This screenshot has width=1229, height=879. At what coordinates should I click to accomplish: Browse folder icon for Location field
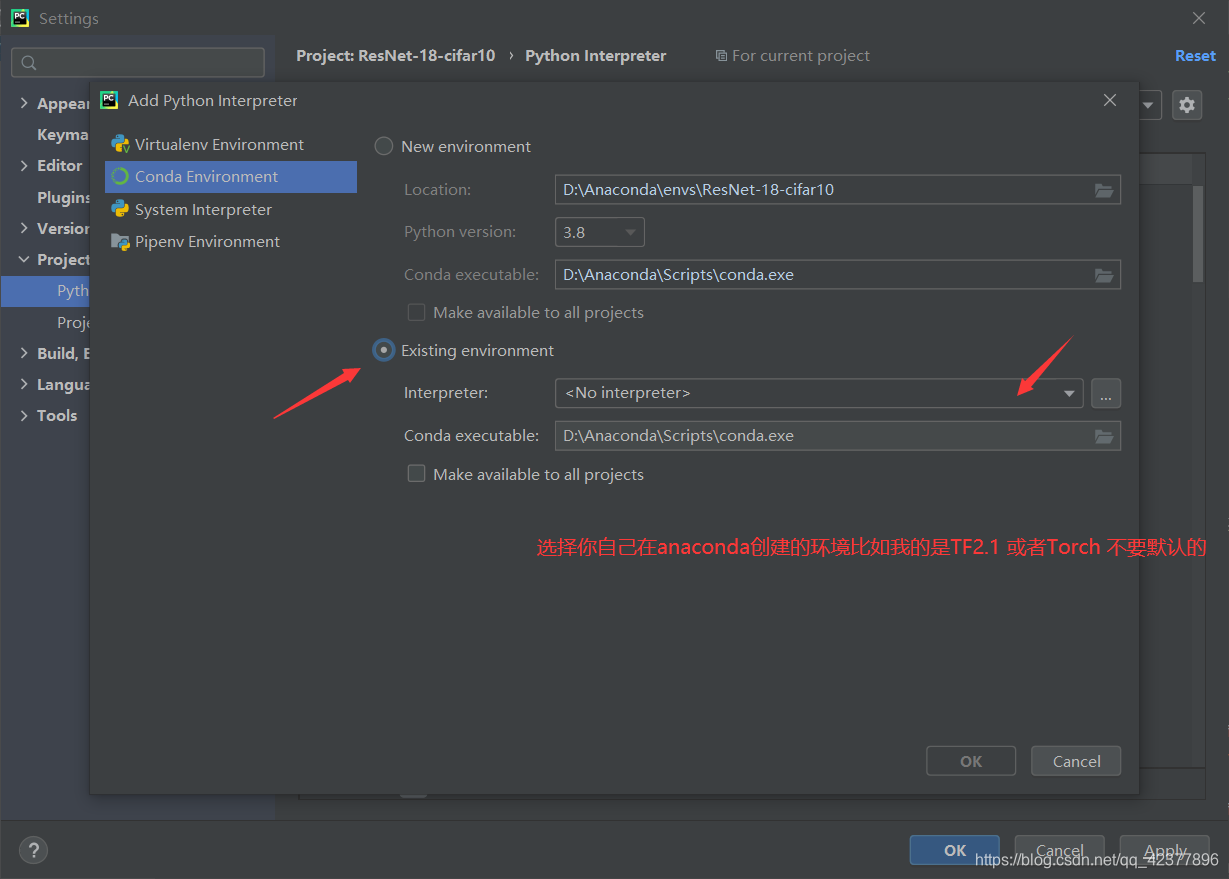[1104, 189]
